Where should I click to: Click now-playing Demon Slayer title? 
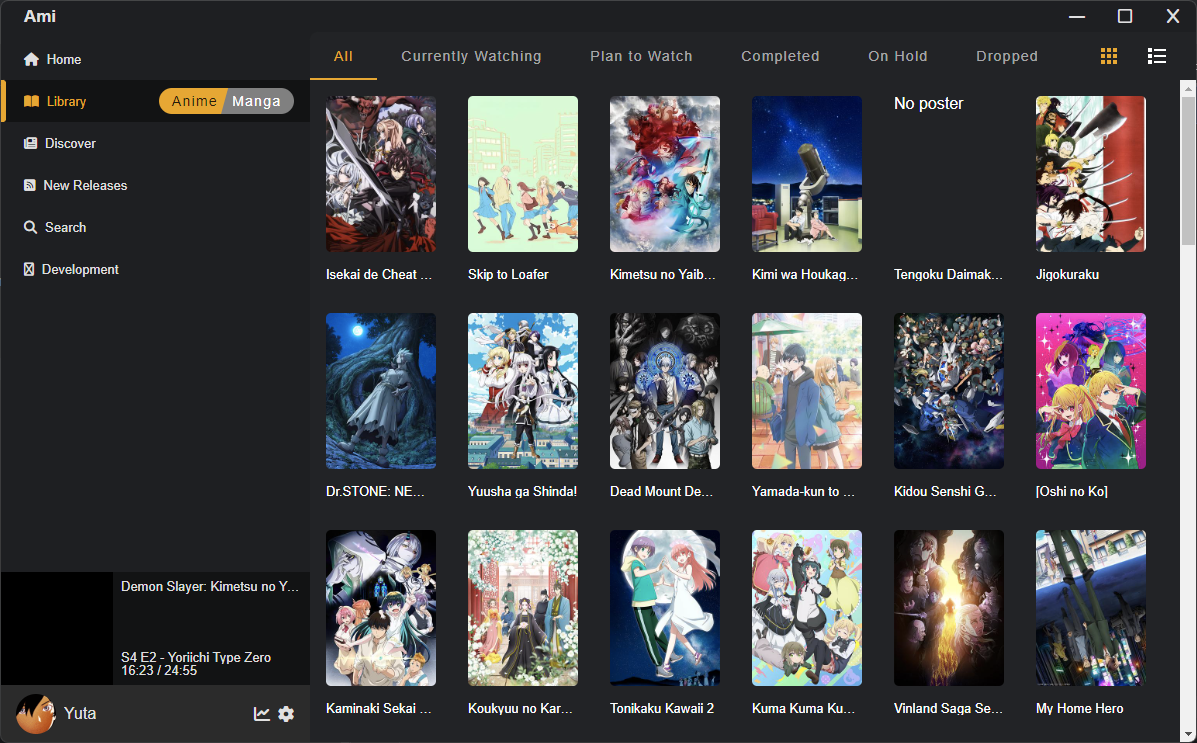tap(210, 586)
